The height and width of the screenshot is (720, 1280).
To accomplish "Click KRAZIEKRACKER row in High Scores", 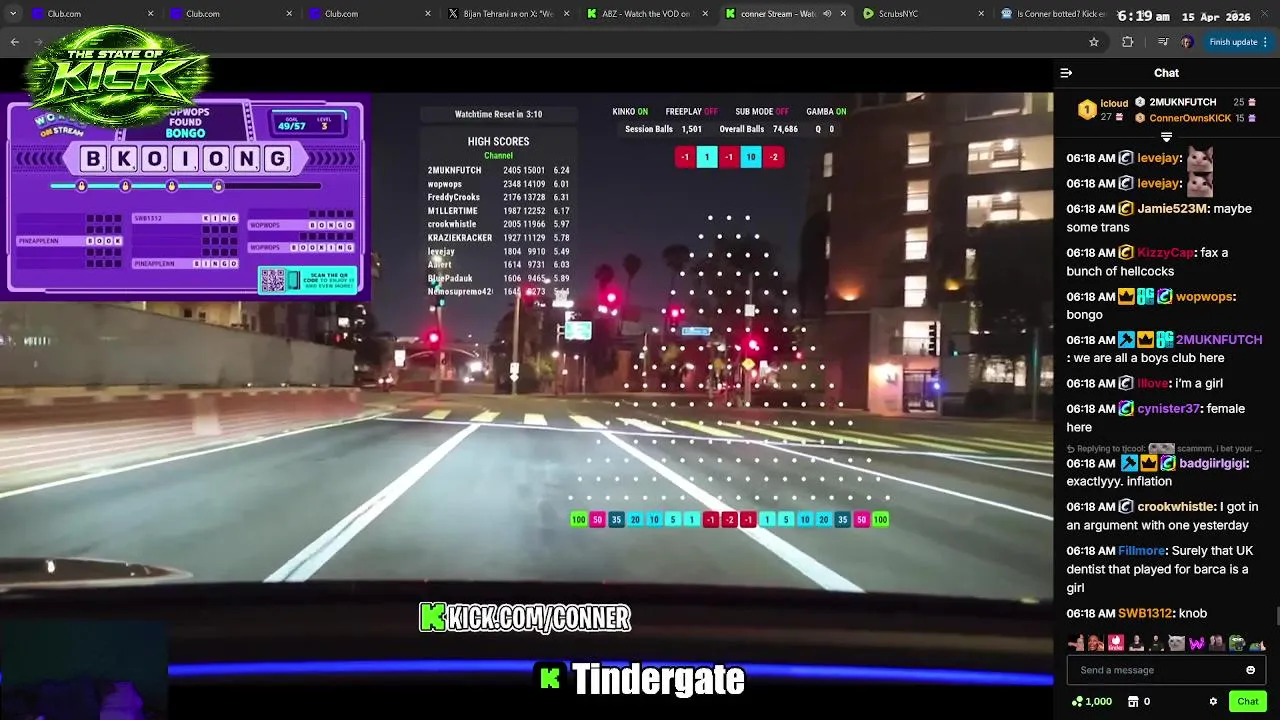I will click(x=498, y=238).
